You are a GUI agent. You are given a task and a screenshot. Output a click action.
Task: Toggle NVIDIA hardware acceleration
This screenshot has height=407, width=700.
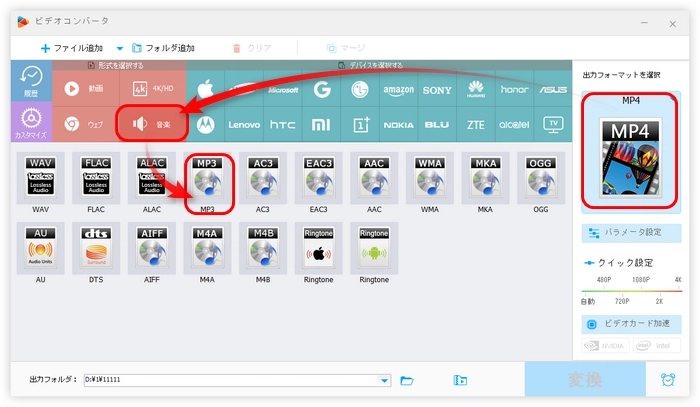[x=605, y=347]
